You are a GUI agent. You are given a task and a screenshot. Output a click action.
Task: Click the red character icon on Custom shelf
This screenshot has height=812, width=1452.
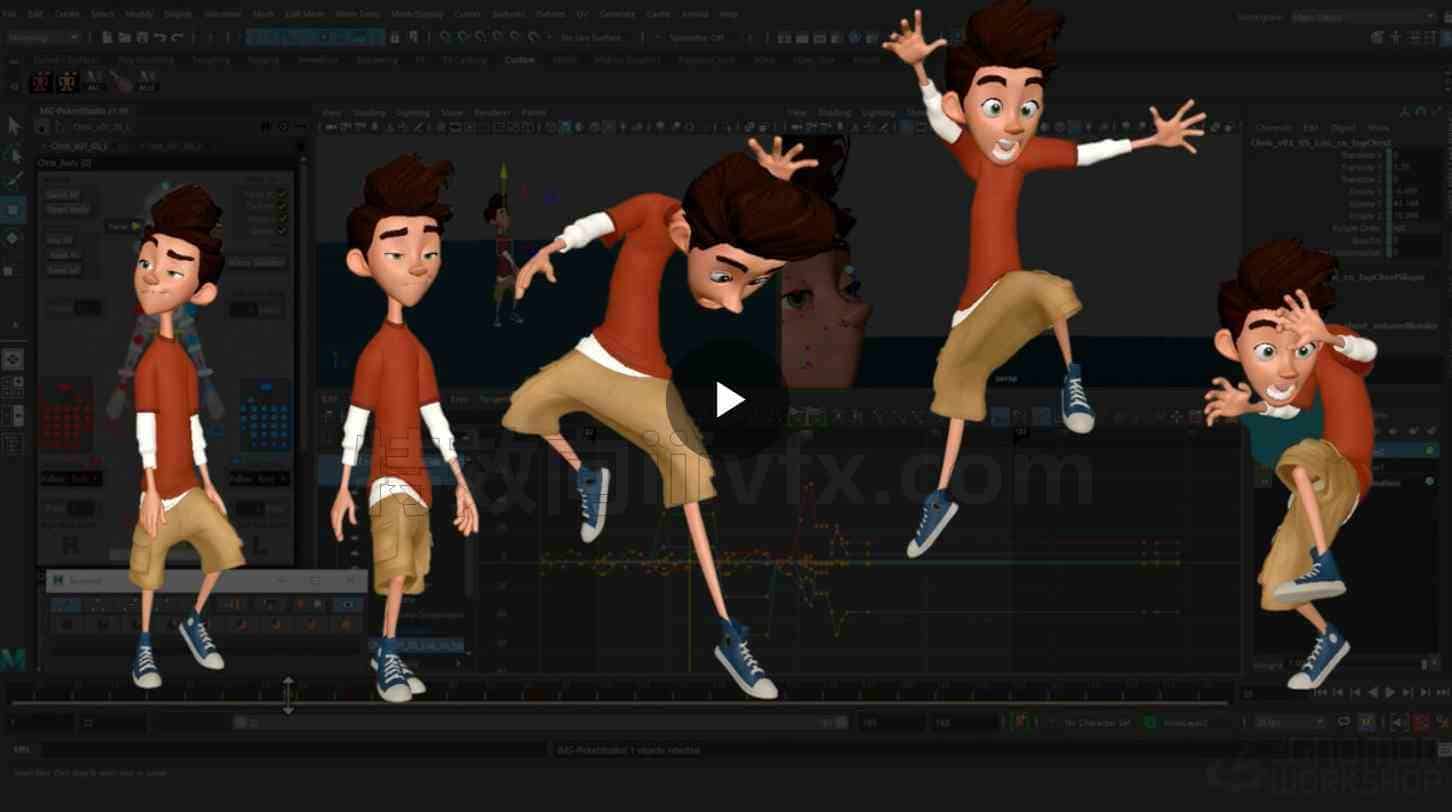coord(41,81)
